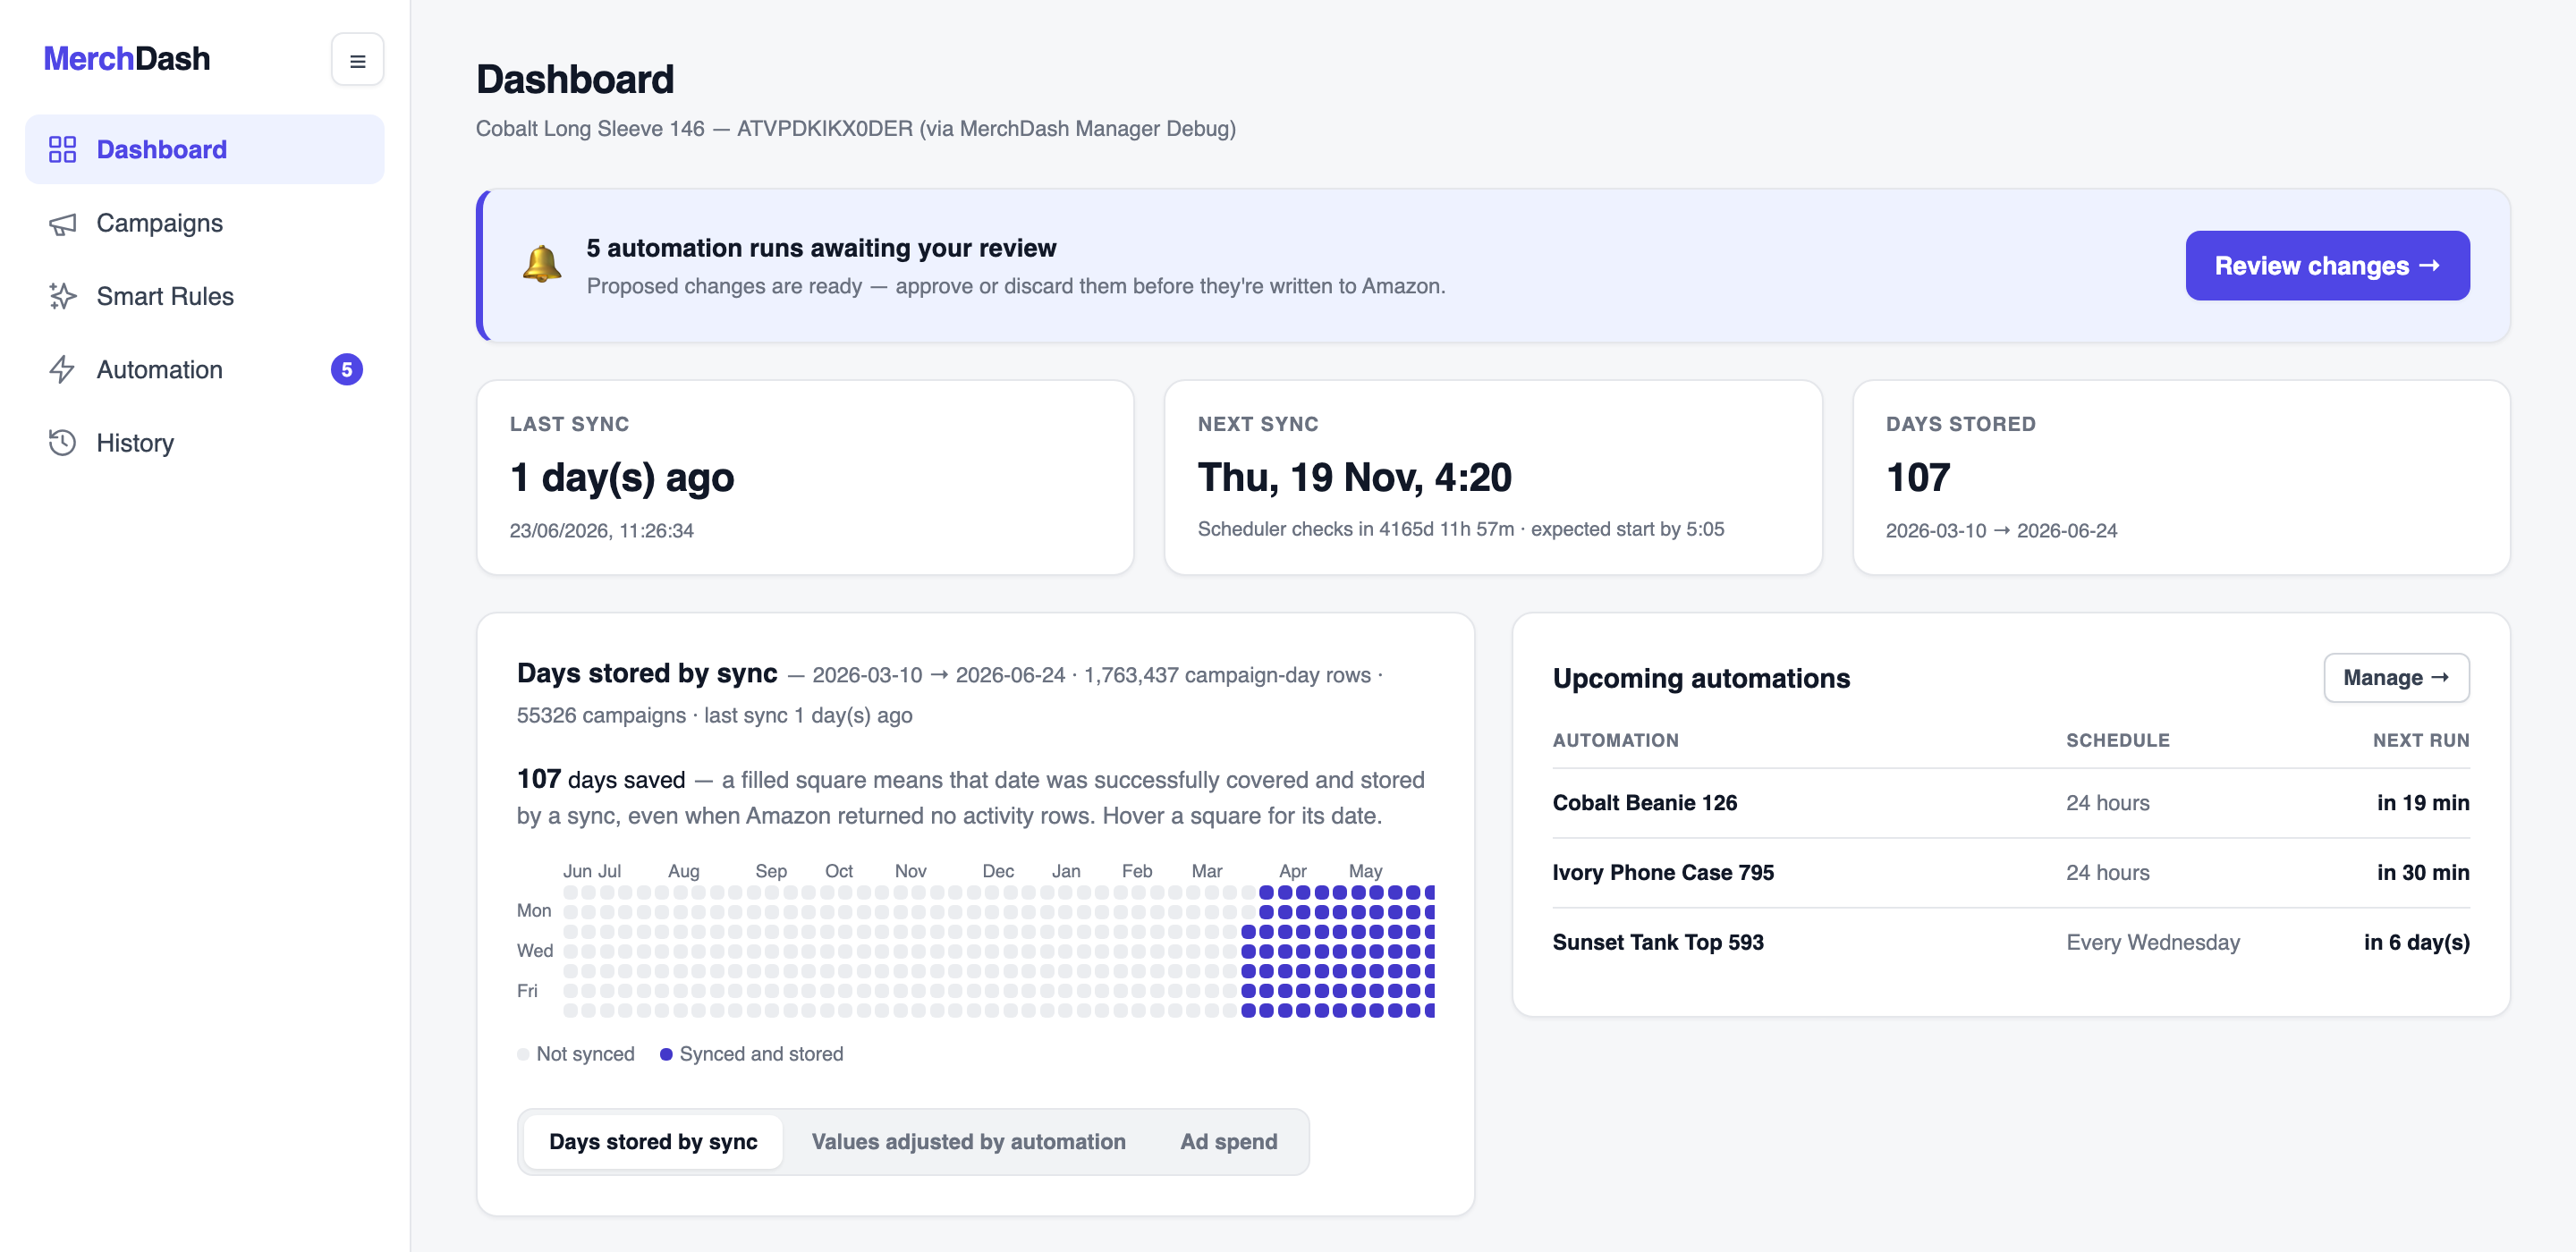Switch to Values adjusted by automation tab
The image size is (2576, 1252).
968,1142
